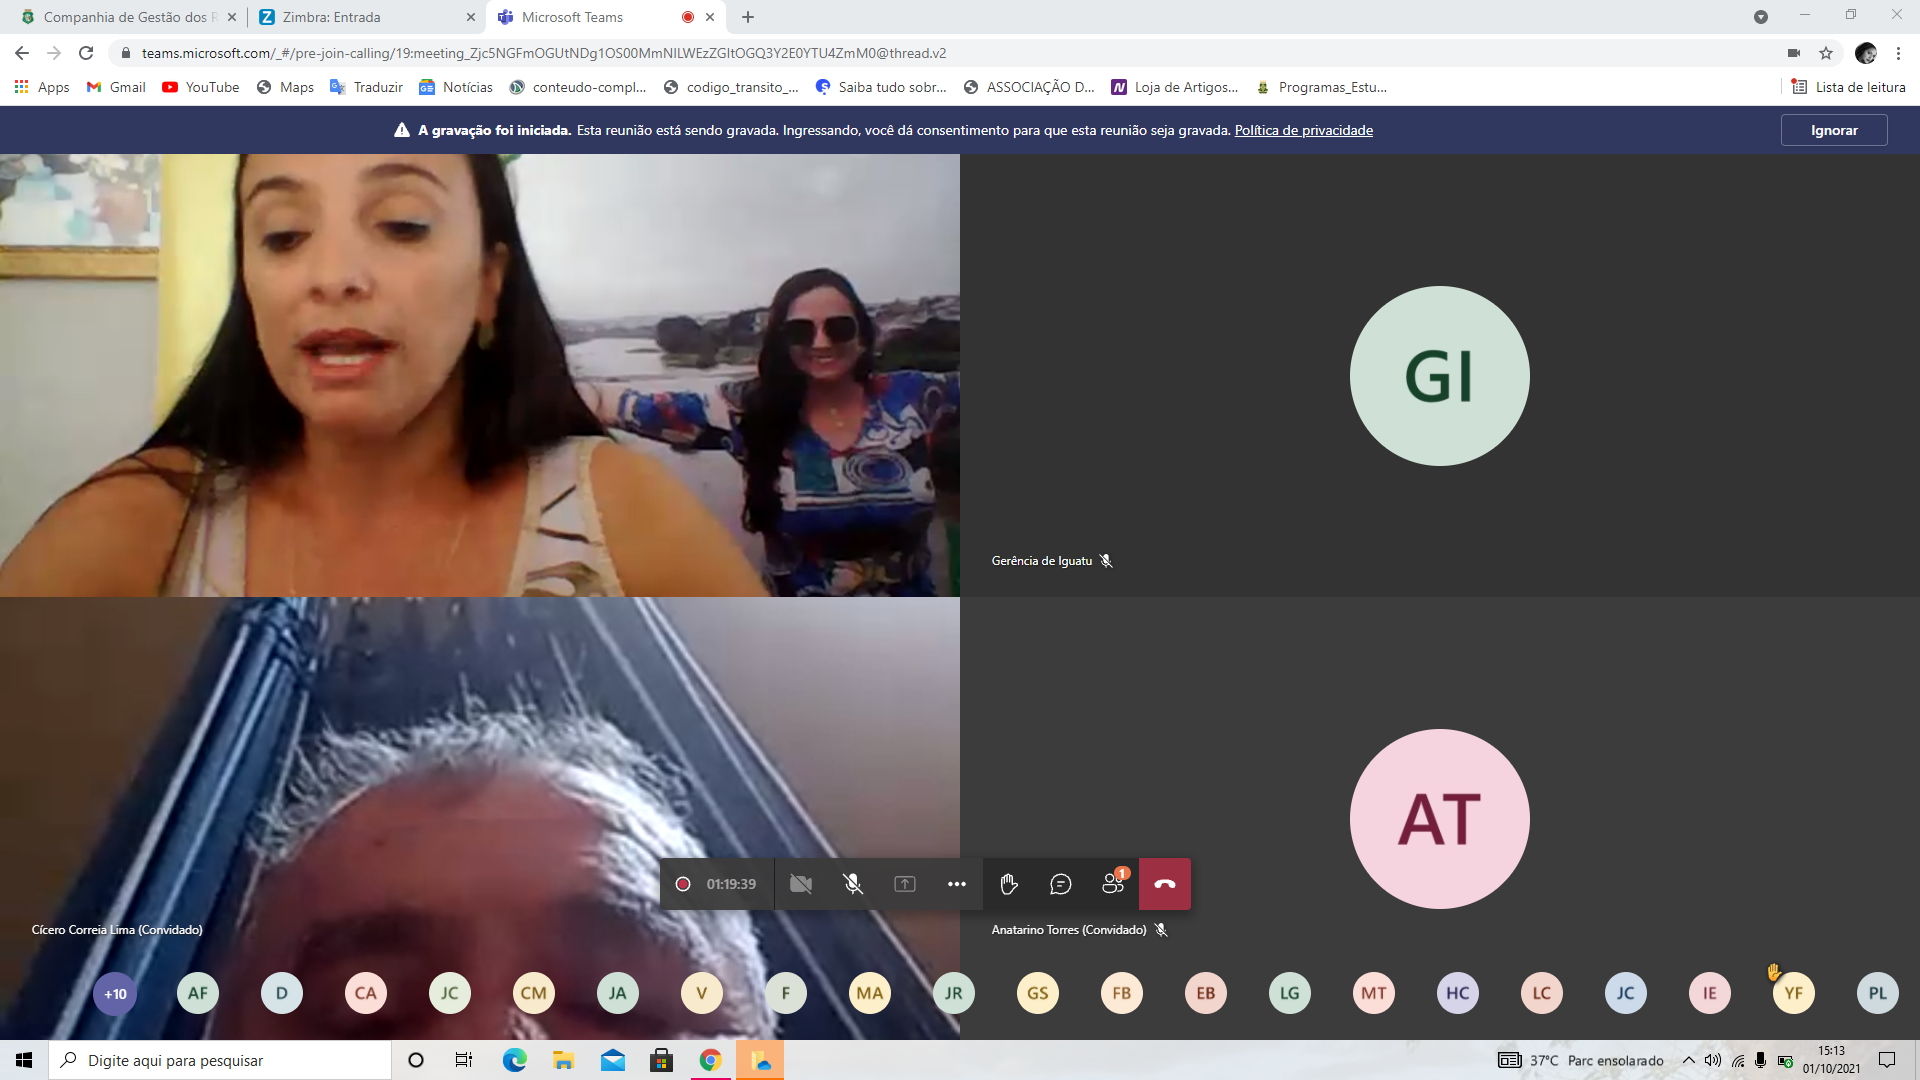Raise your hand in the meeting
This screenshot has height=1080, width=1920.
coord(1009,884)
